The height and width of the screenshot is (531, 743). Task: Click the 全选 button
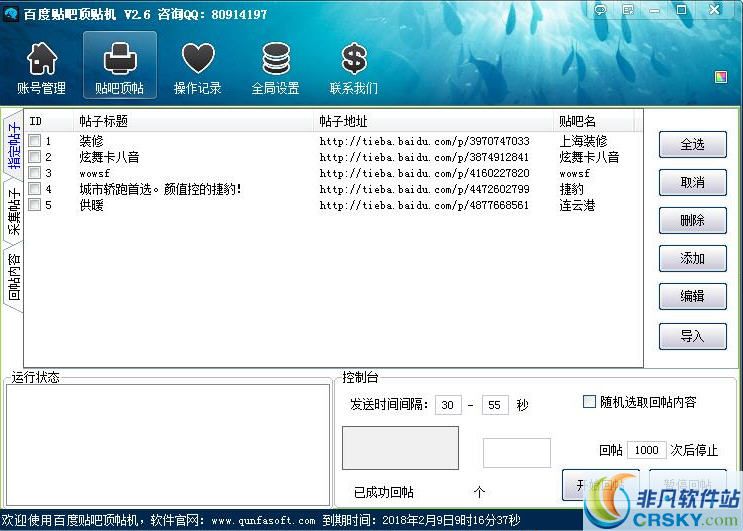tap(692, 144)
